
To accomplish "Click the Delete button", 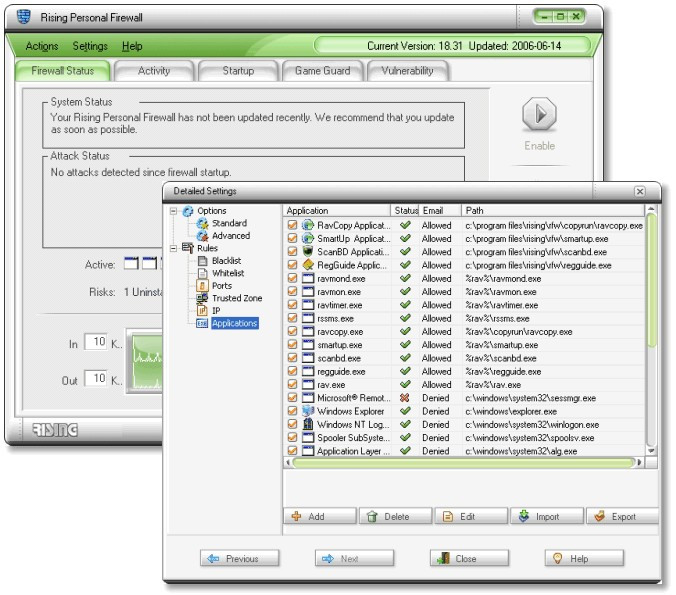I will click(395, 516).
